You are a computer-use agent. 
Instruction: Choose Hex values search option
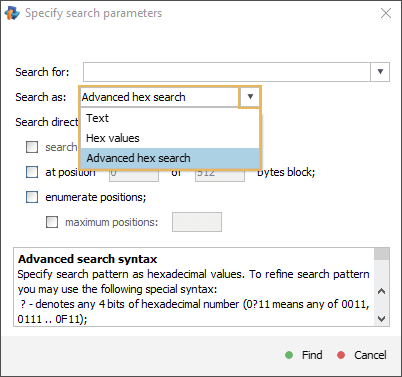point(170,138)
